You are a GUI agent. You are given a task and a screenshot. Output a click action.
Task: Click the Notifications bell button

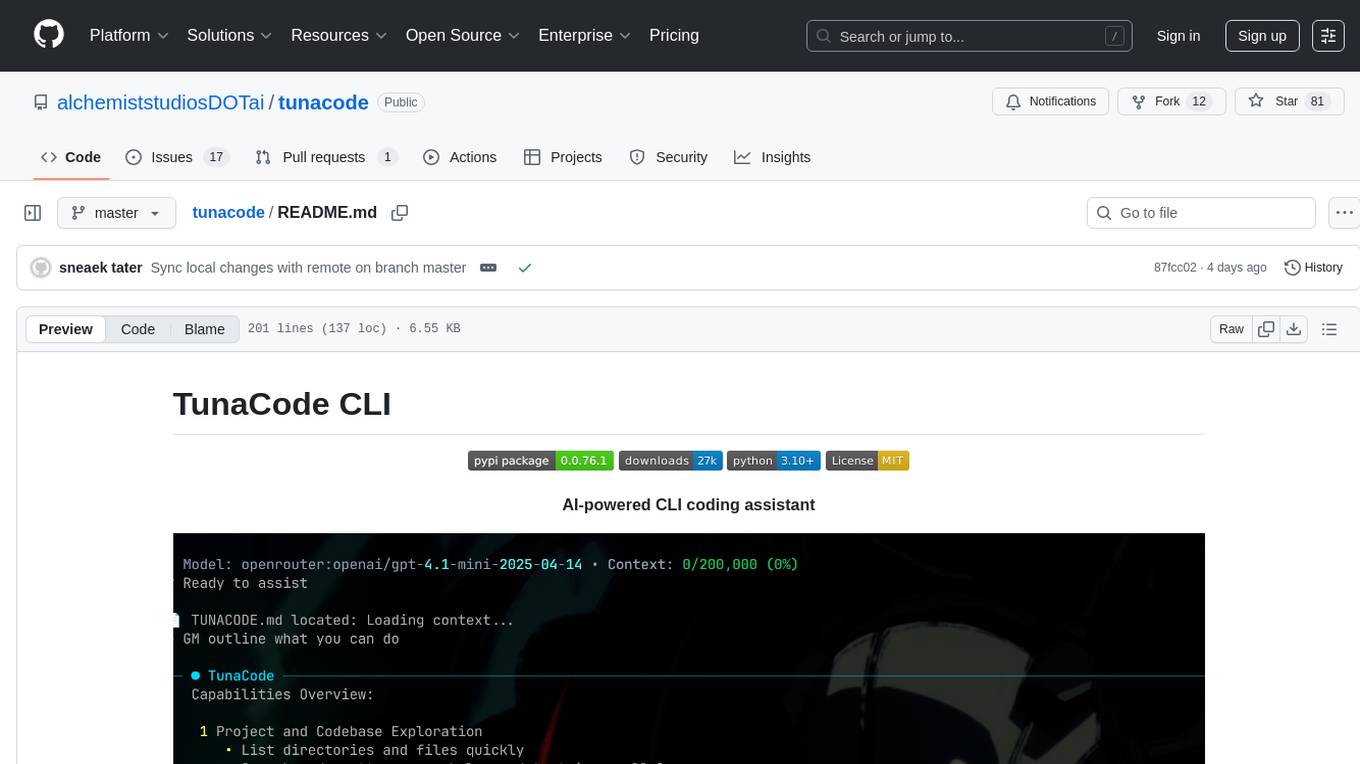[x=1051, y=101]
